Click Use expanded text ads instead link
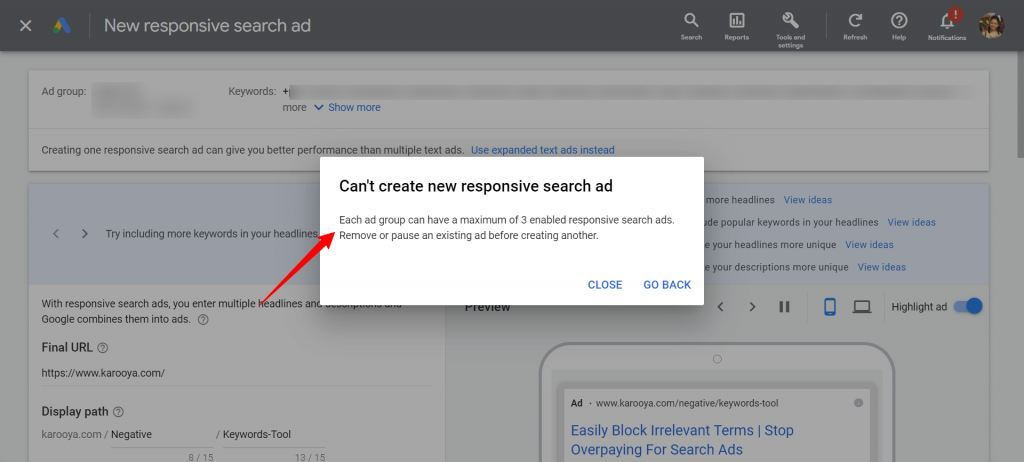 point(543,150)
